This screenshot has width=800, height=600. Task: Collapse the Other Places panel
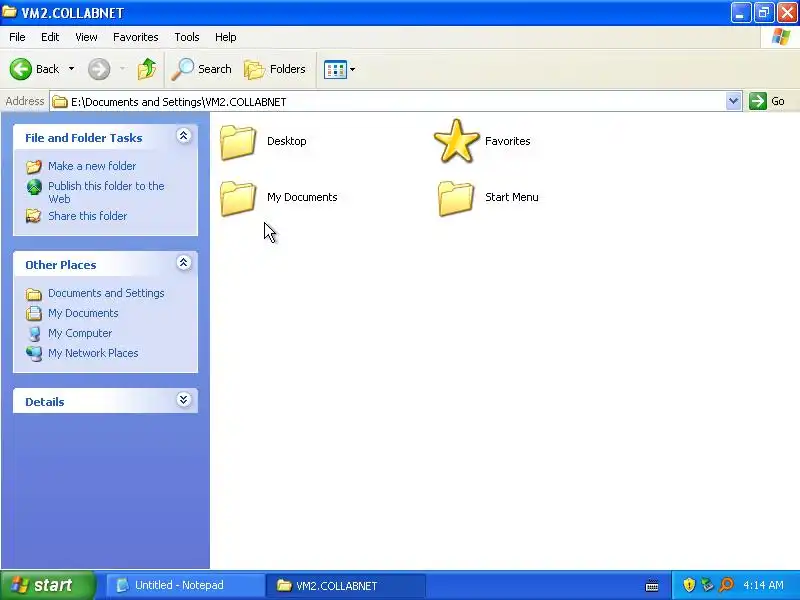(184, 263)
